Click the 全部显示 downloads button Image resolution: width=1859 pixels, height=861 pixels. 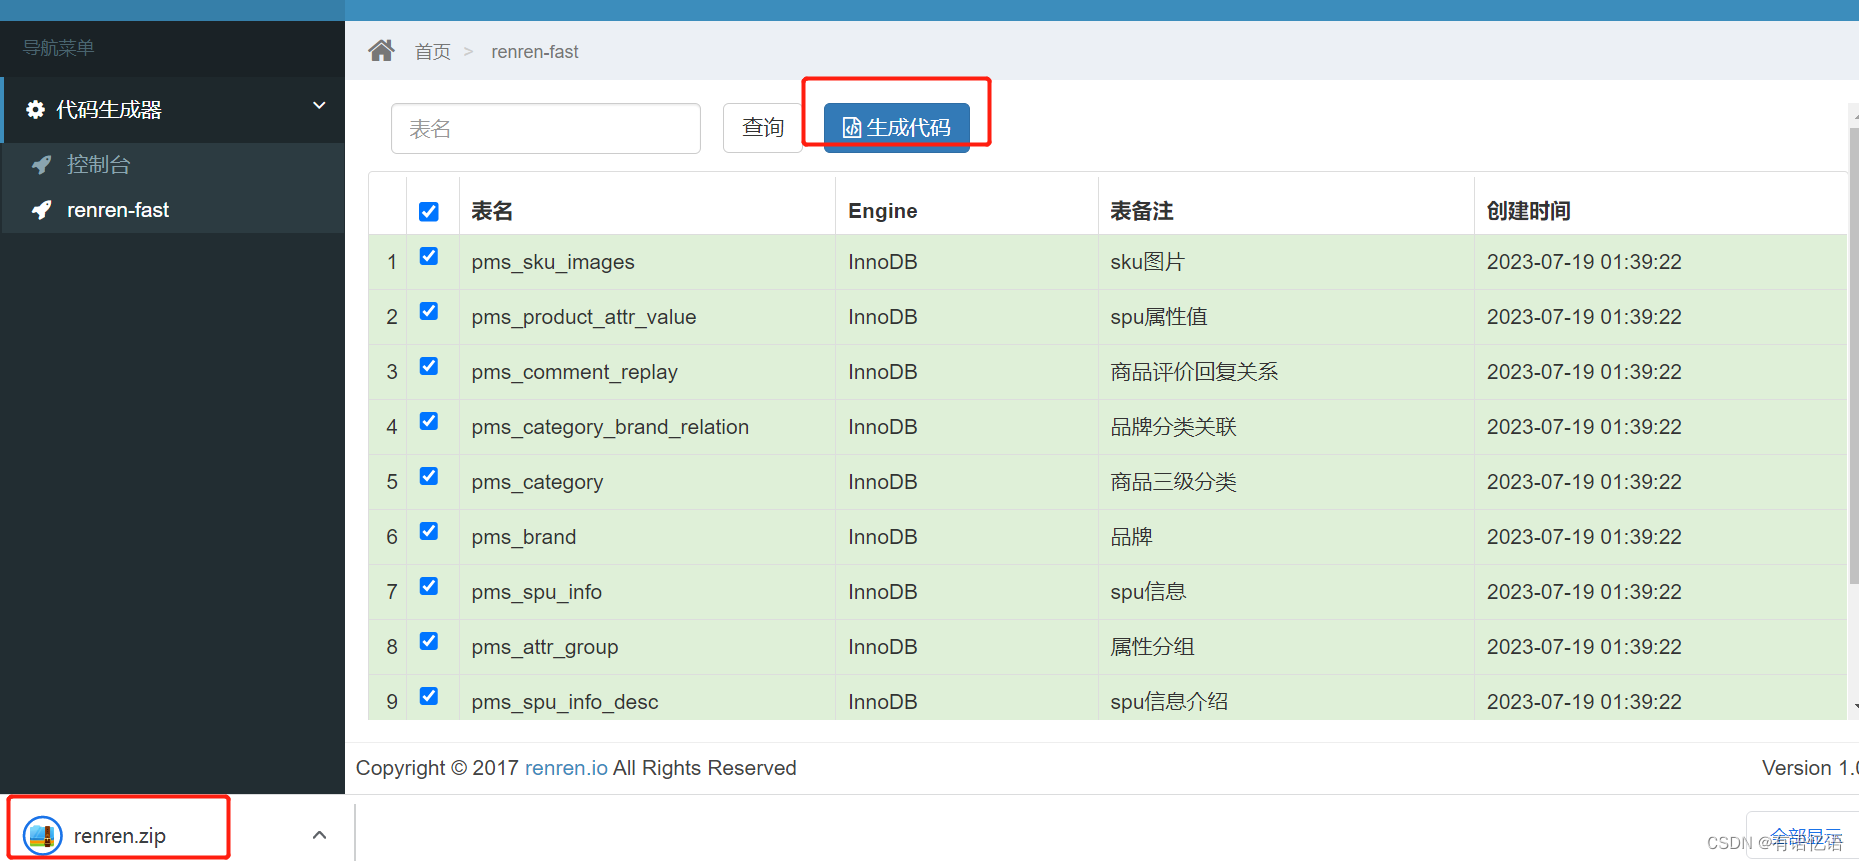click(1806, 836)
